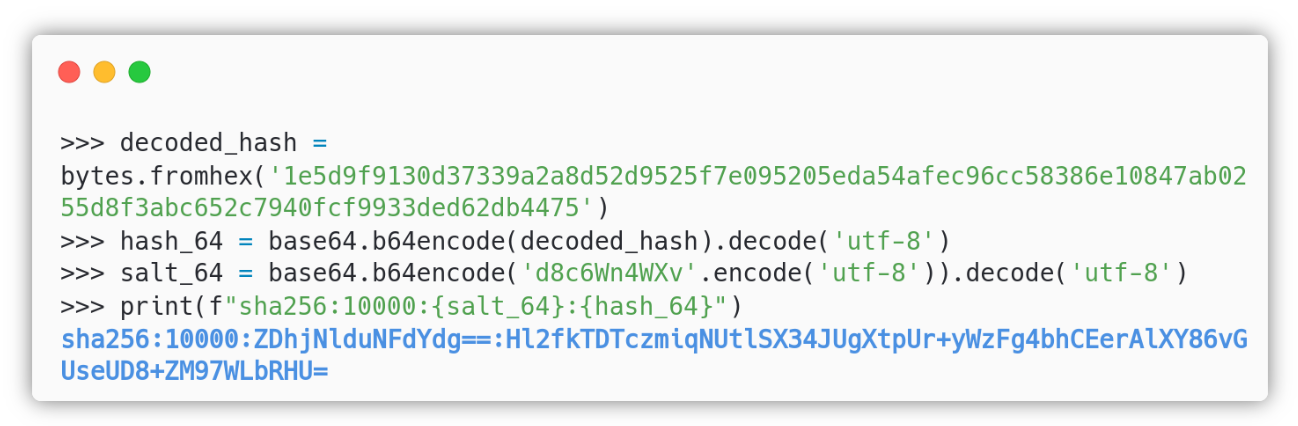Click last output line UseUD8+ZM97WLbRHU=
Viewport: 1298px width, 426px height.
(x=194, y=371)
